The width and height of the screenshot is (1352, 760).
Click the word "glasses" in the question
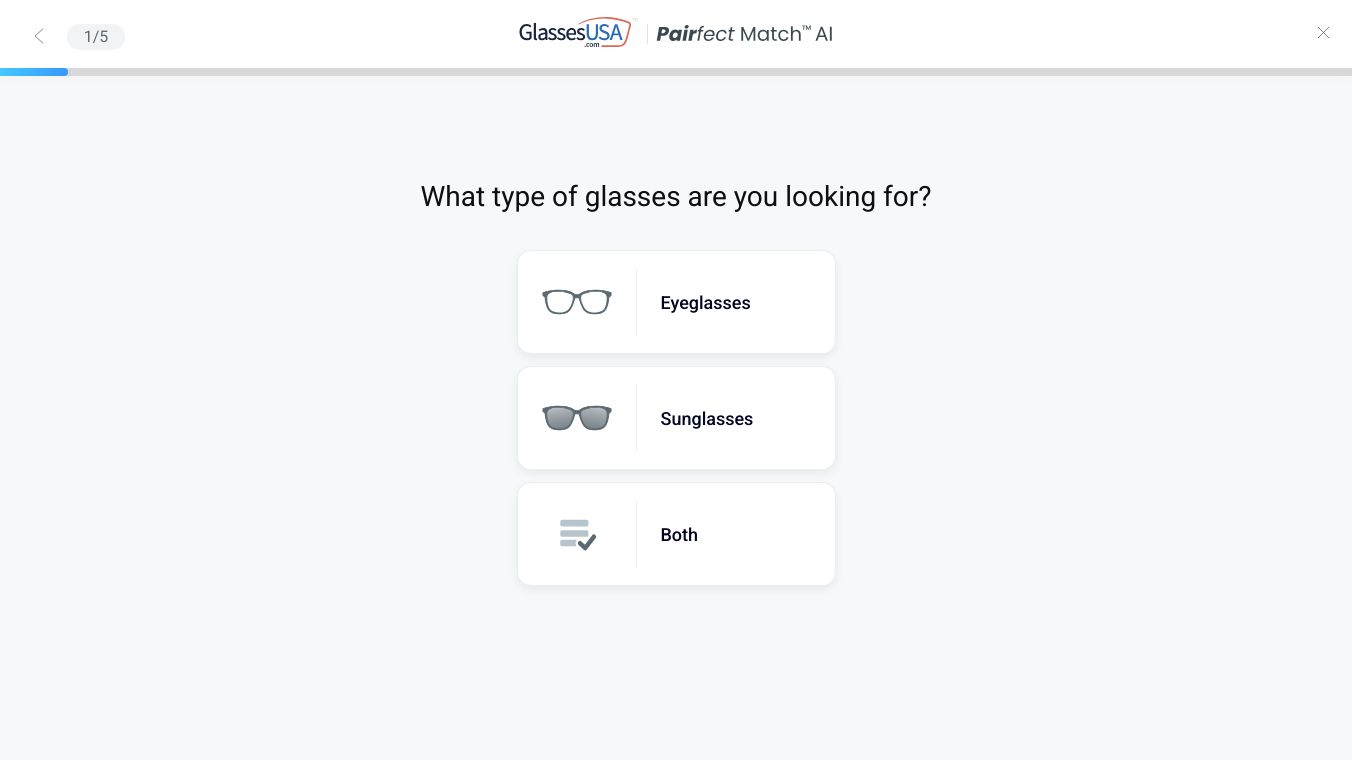pos(632,197)
